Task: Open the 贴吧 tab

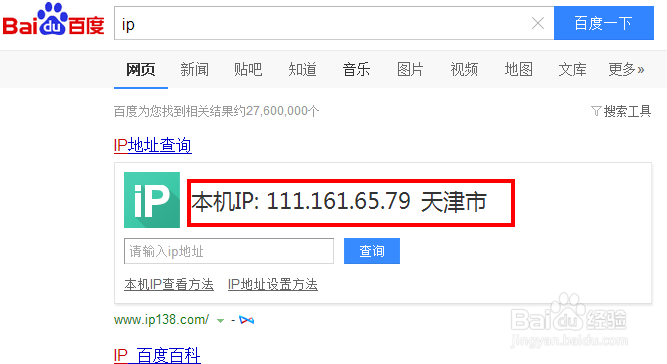Action: [x=248, y=69]
